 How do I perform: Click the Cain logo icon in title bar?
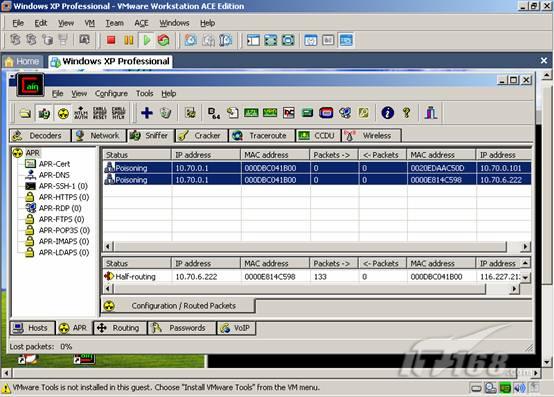(30, 85)
